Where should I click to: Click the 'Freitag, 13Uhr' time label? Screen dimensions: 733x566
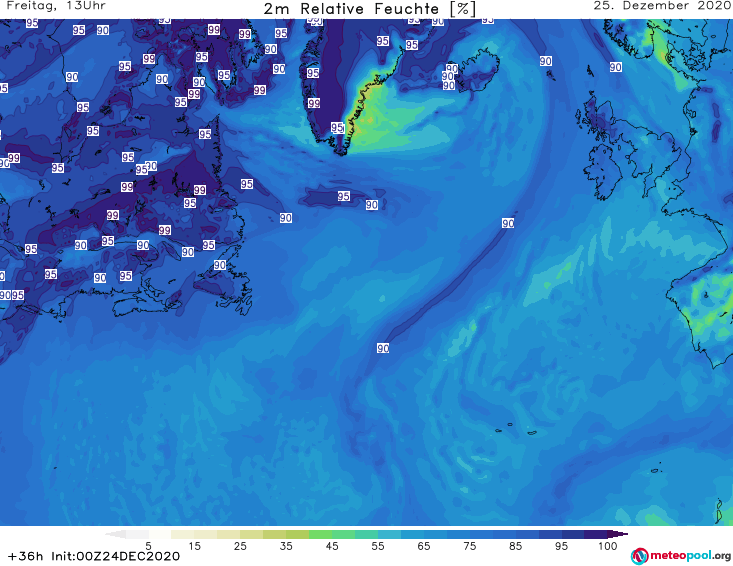pos(56,6)
